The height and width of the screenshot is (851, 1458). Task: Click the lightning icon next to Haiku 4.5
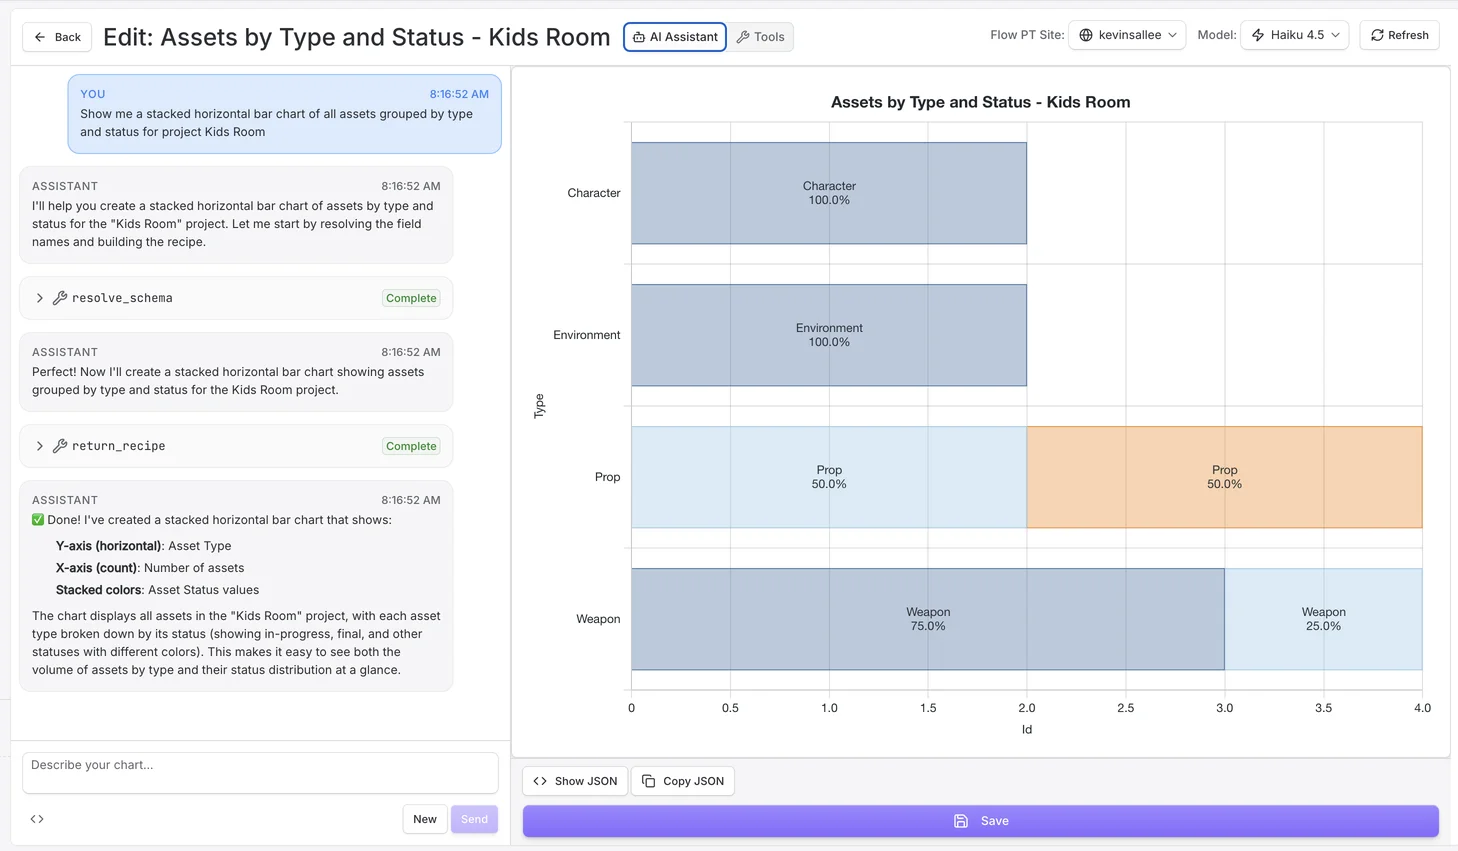(1258, 34)
